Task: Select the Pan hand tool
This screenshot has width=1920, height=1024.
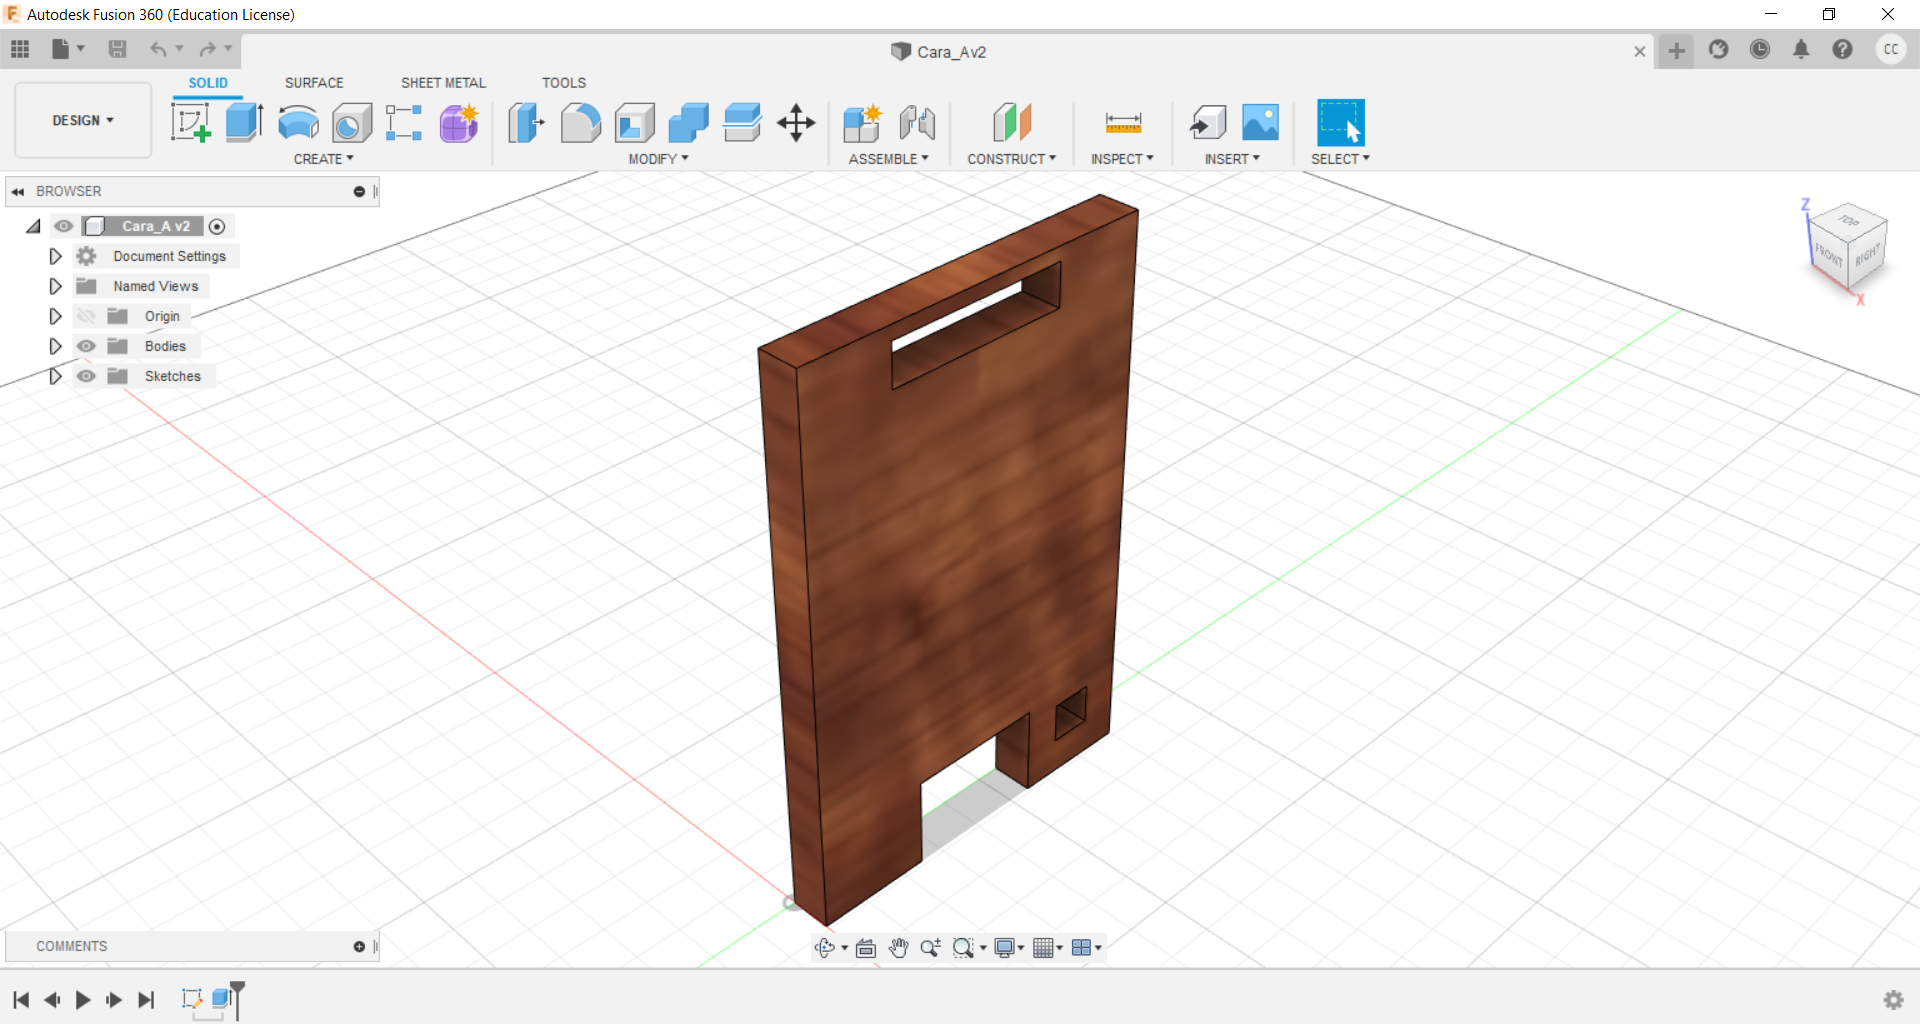Action: (898, 948)
